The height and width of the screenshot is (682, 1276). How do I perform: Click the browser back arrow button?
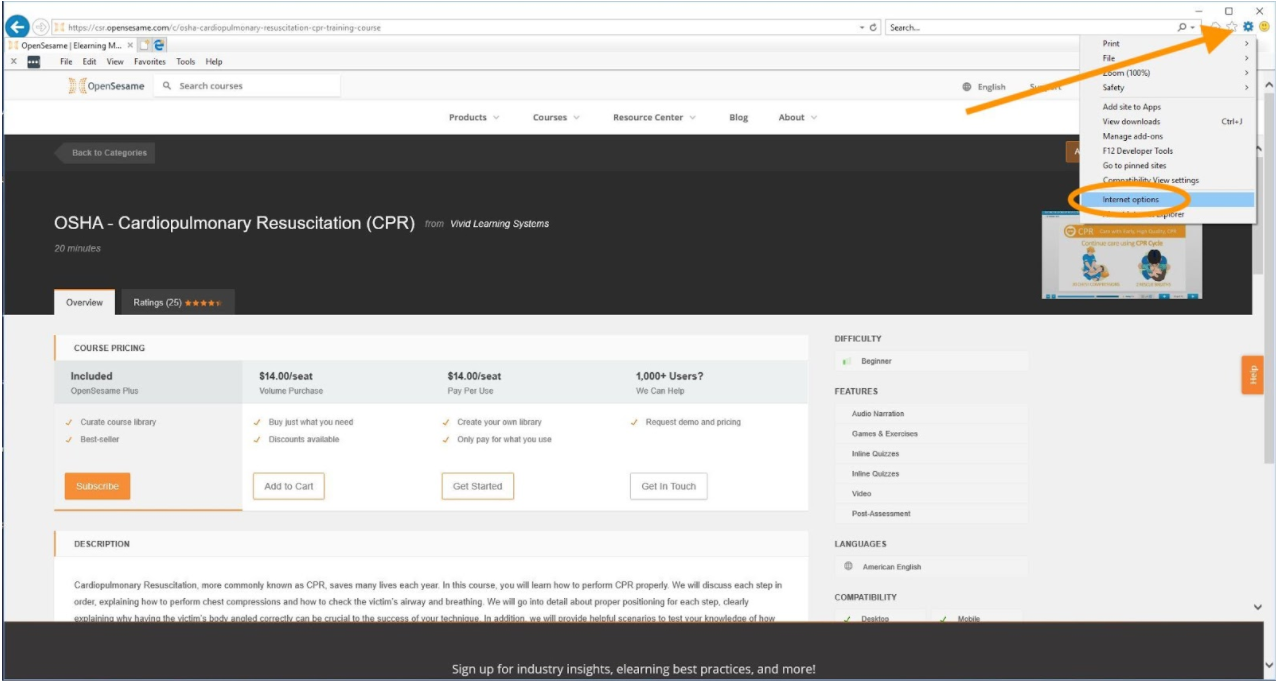(17, 27)
